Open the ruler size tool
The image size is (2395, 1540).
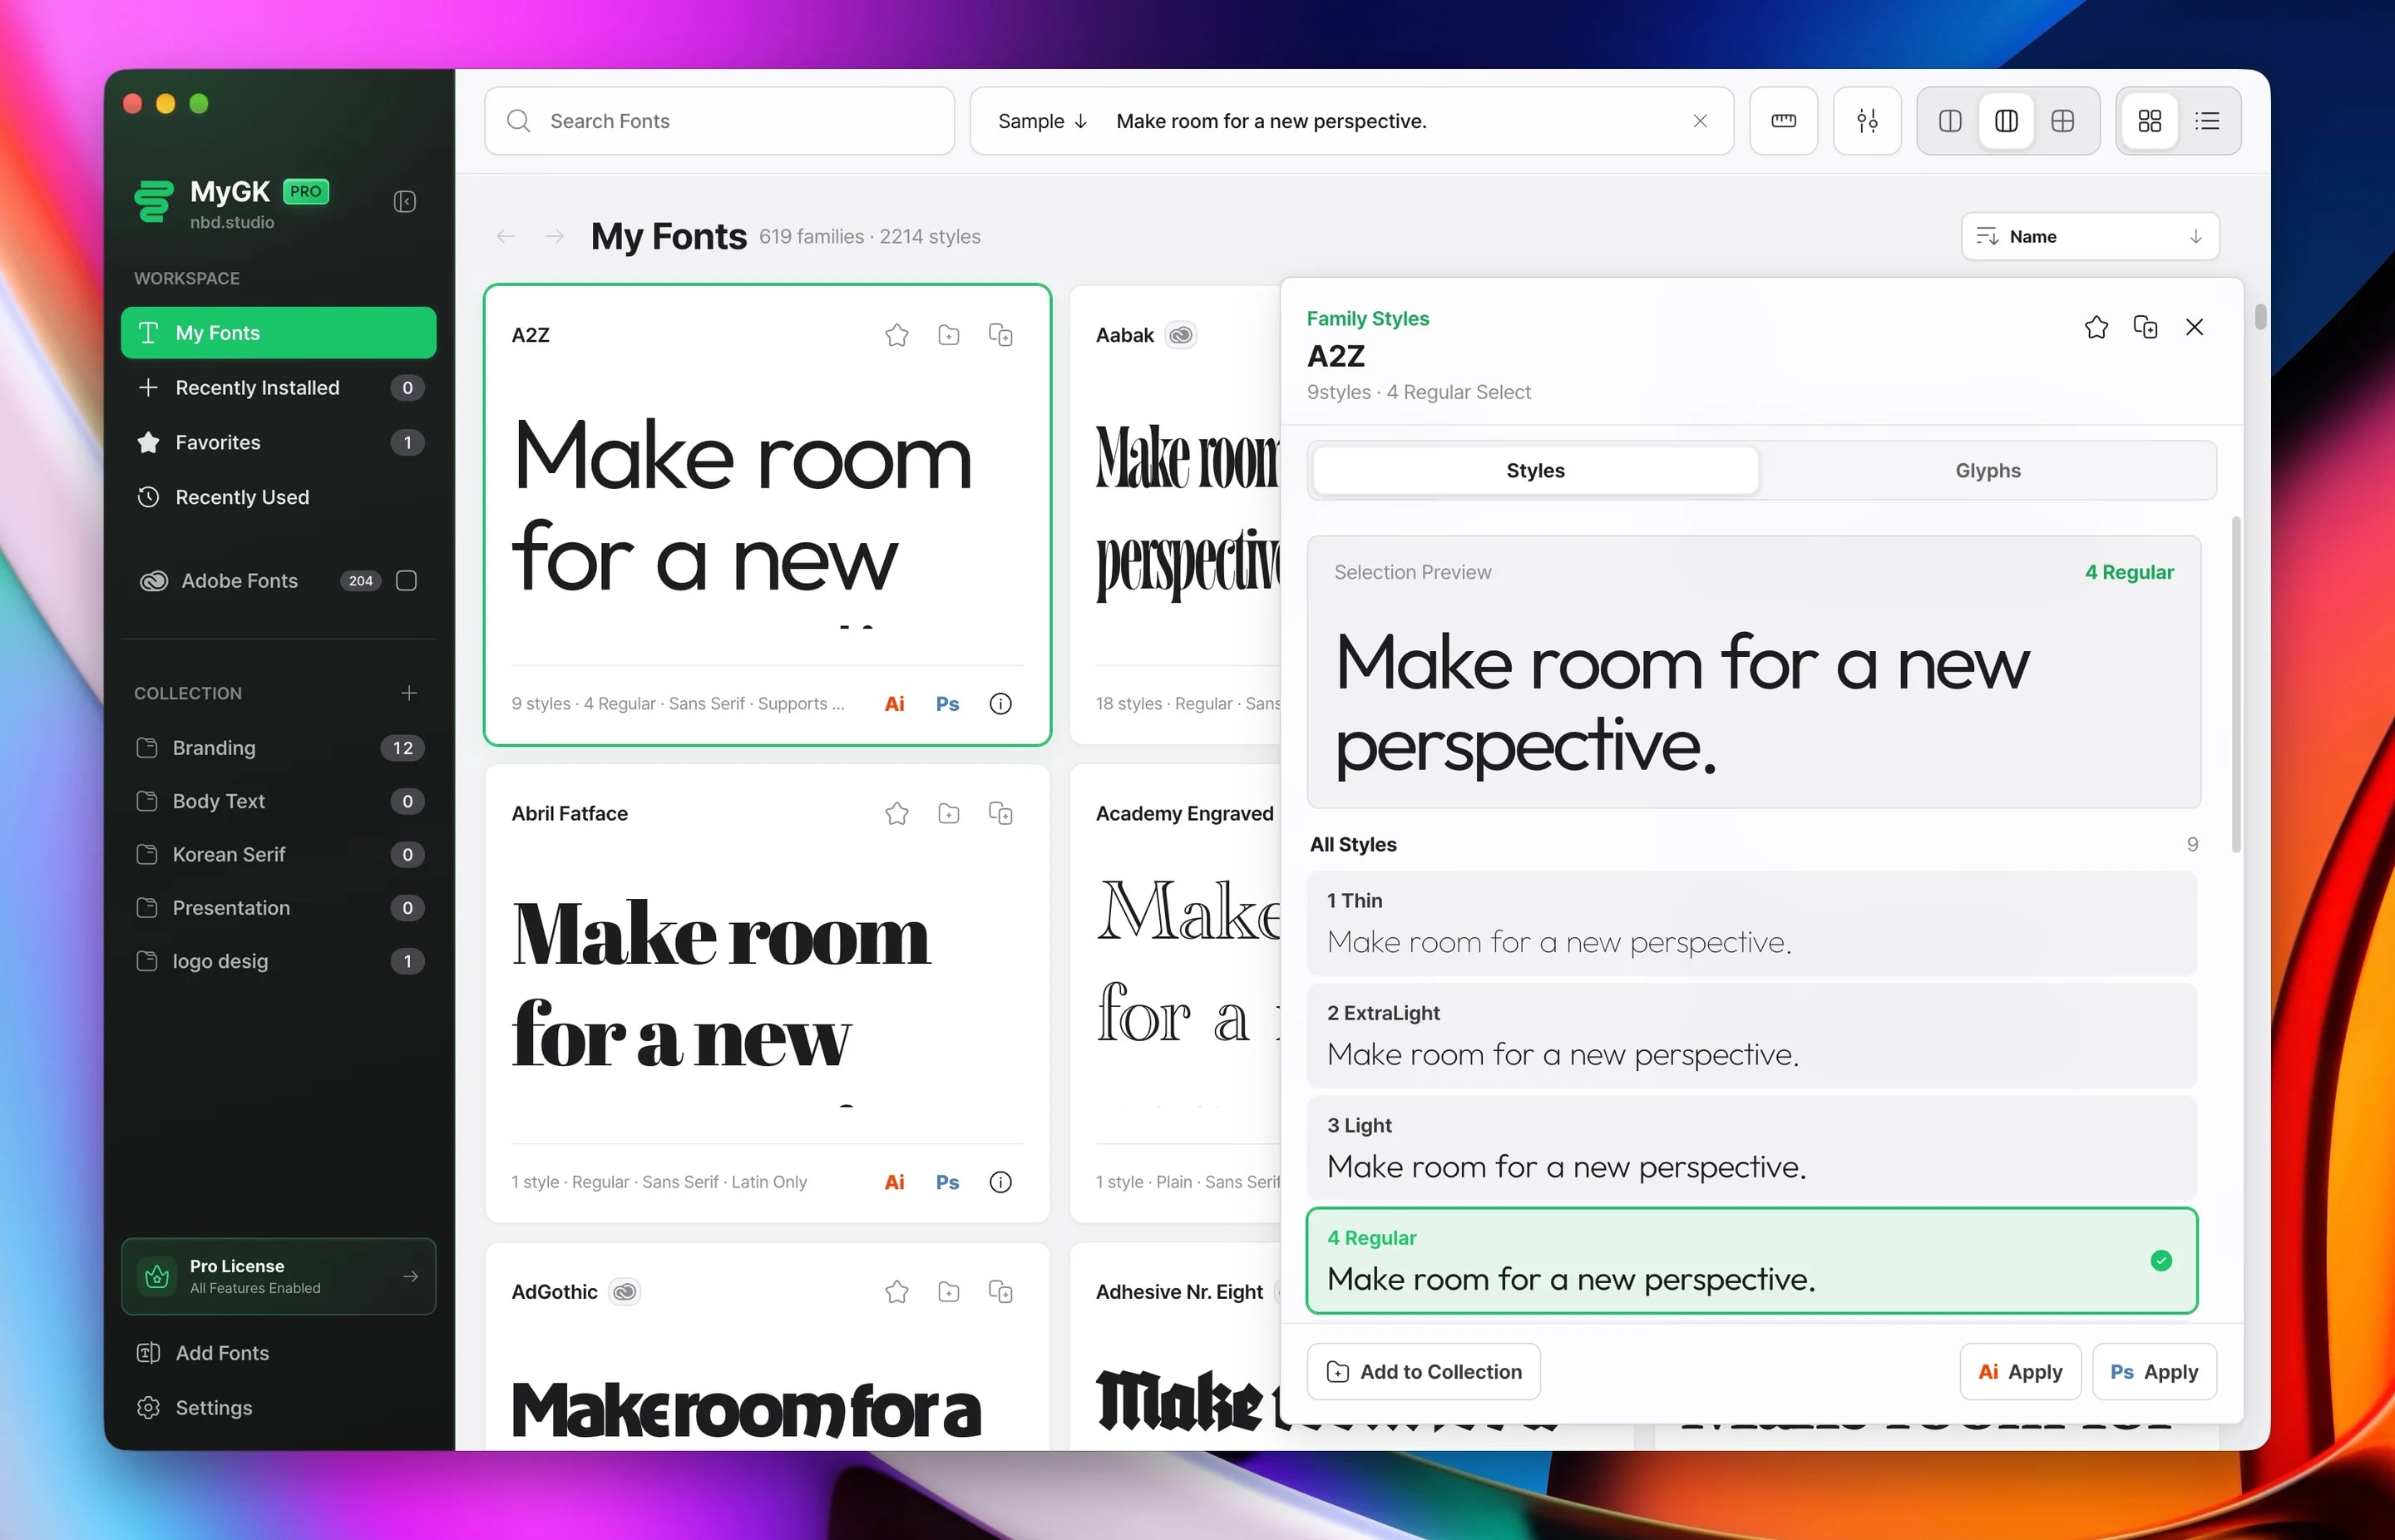tap(1783, 121)
